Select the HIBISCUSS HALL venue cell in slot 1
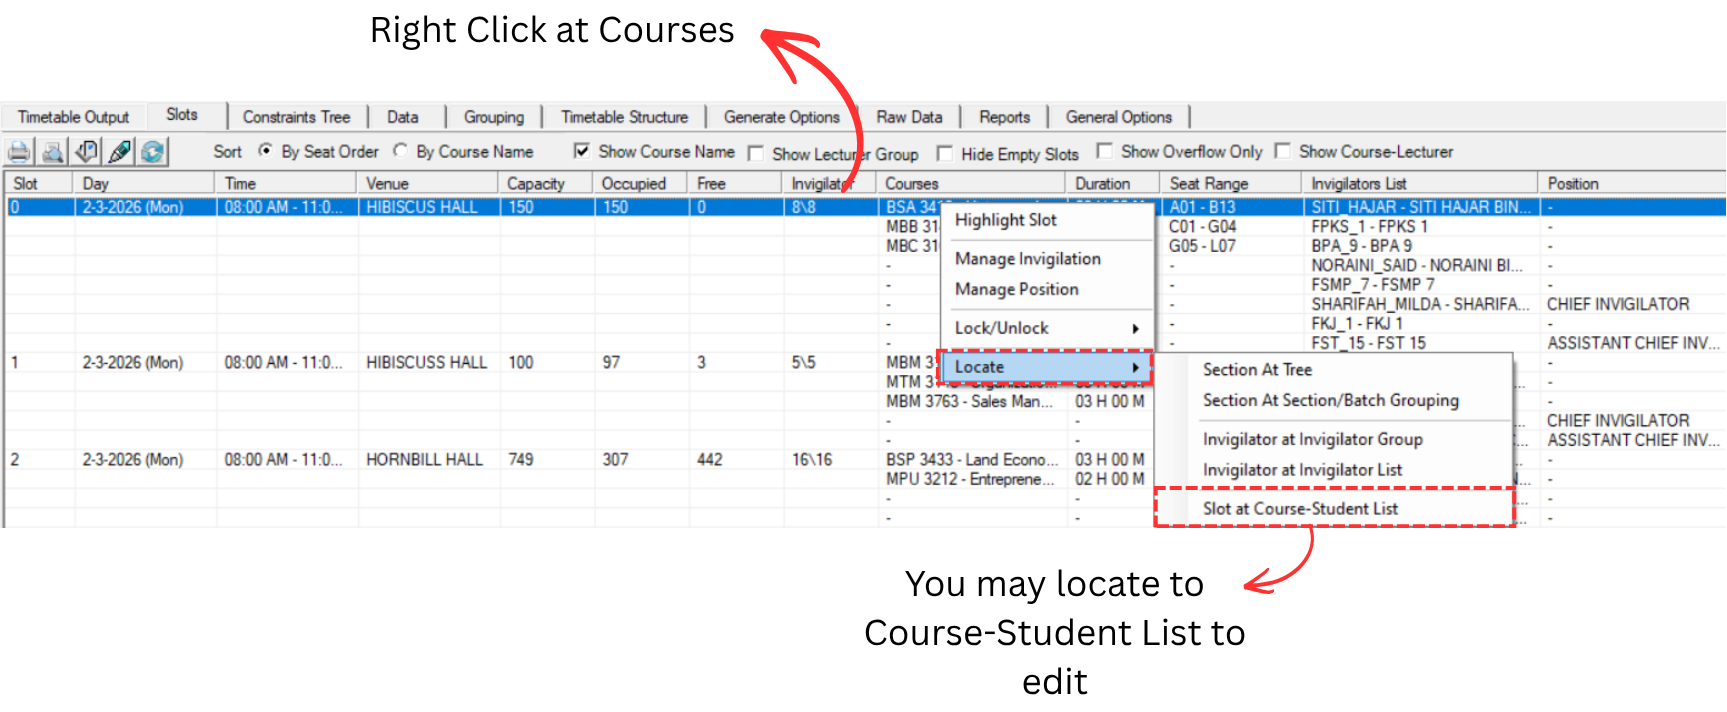1727x712 pixels. tap(429, 362)
